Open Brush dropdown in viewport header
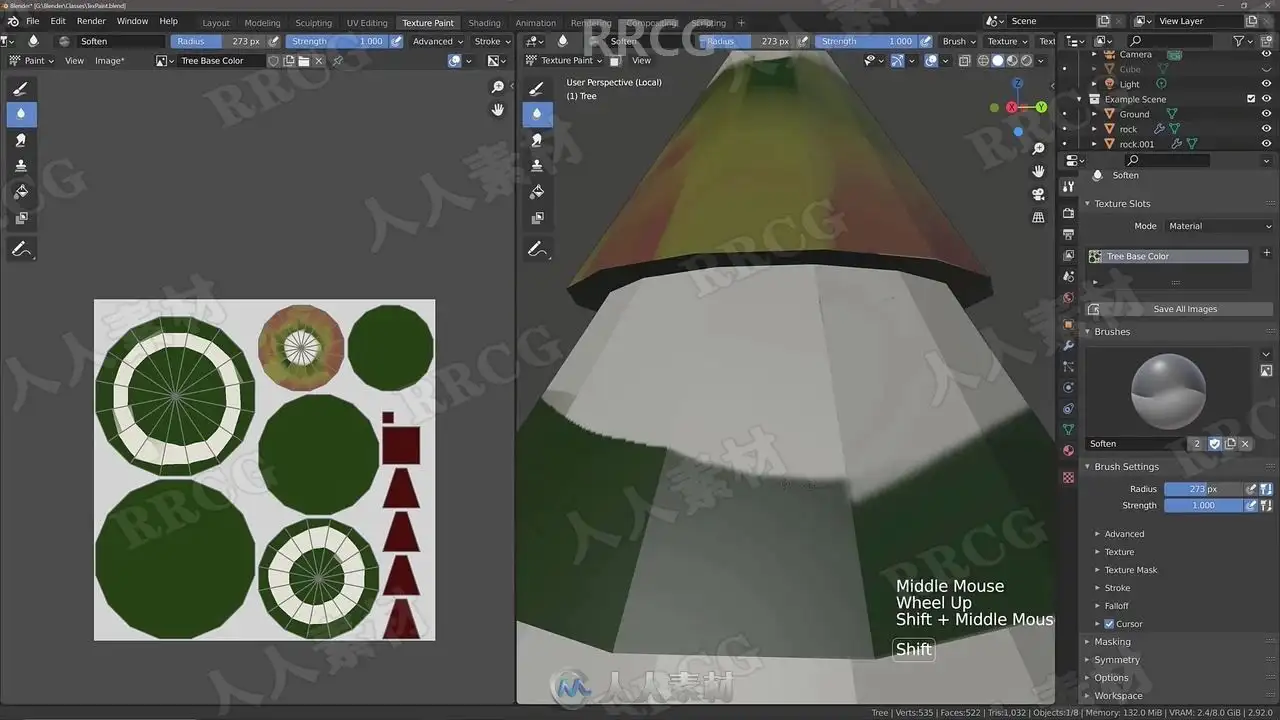 pyautogui.click(x=959, y=41)
